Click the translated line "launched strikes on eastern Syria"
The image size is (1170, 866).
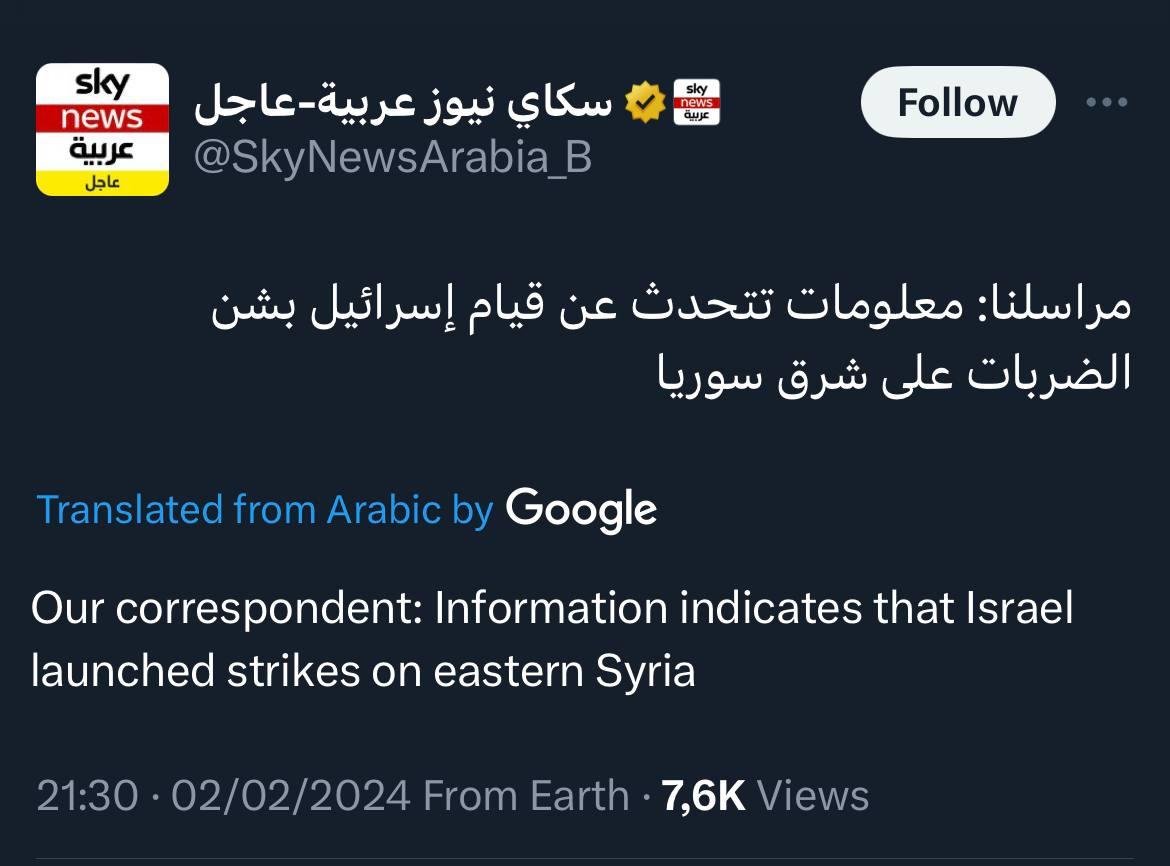point(363,670)
